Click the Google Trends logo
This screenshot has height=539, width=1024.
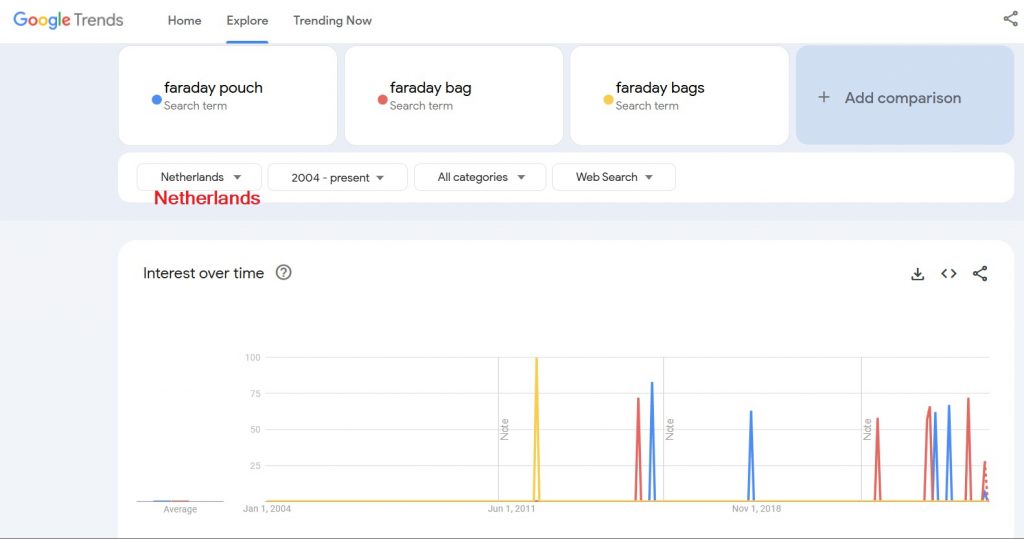[x=68, y=20]
